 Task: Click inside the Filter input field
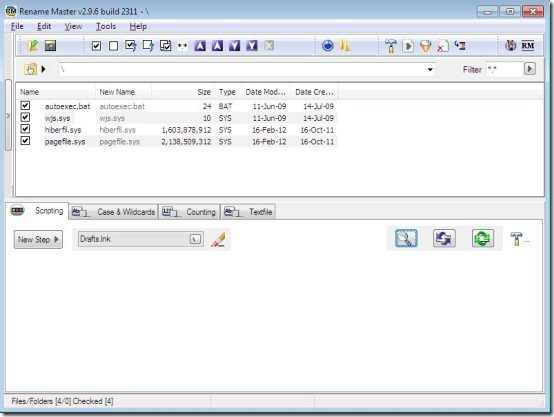tap(504, 69)
